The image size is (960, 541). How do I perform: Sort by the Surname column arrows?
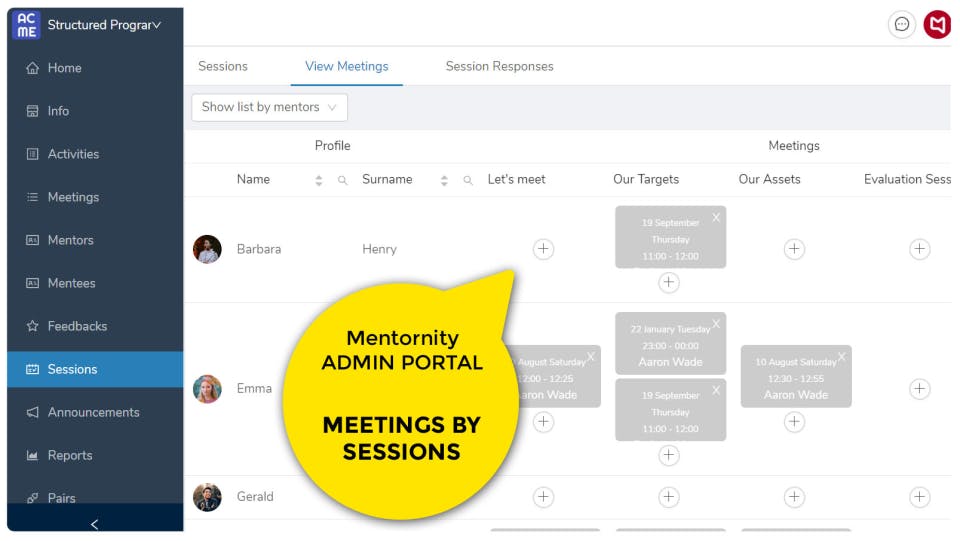444,180
